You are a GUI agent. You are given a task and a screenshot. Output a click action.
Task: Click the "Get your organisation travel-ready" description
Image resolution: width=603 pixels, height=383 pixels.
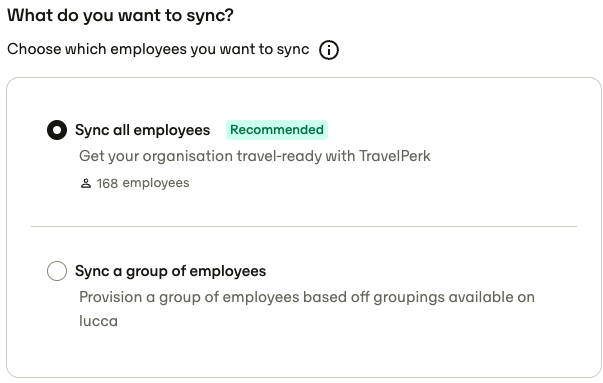(255, 156)
